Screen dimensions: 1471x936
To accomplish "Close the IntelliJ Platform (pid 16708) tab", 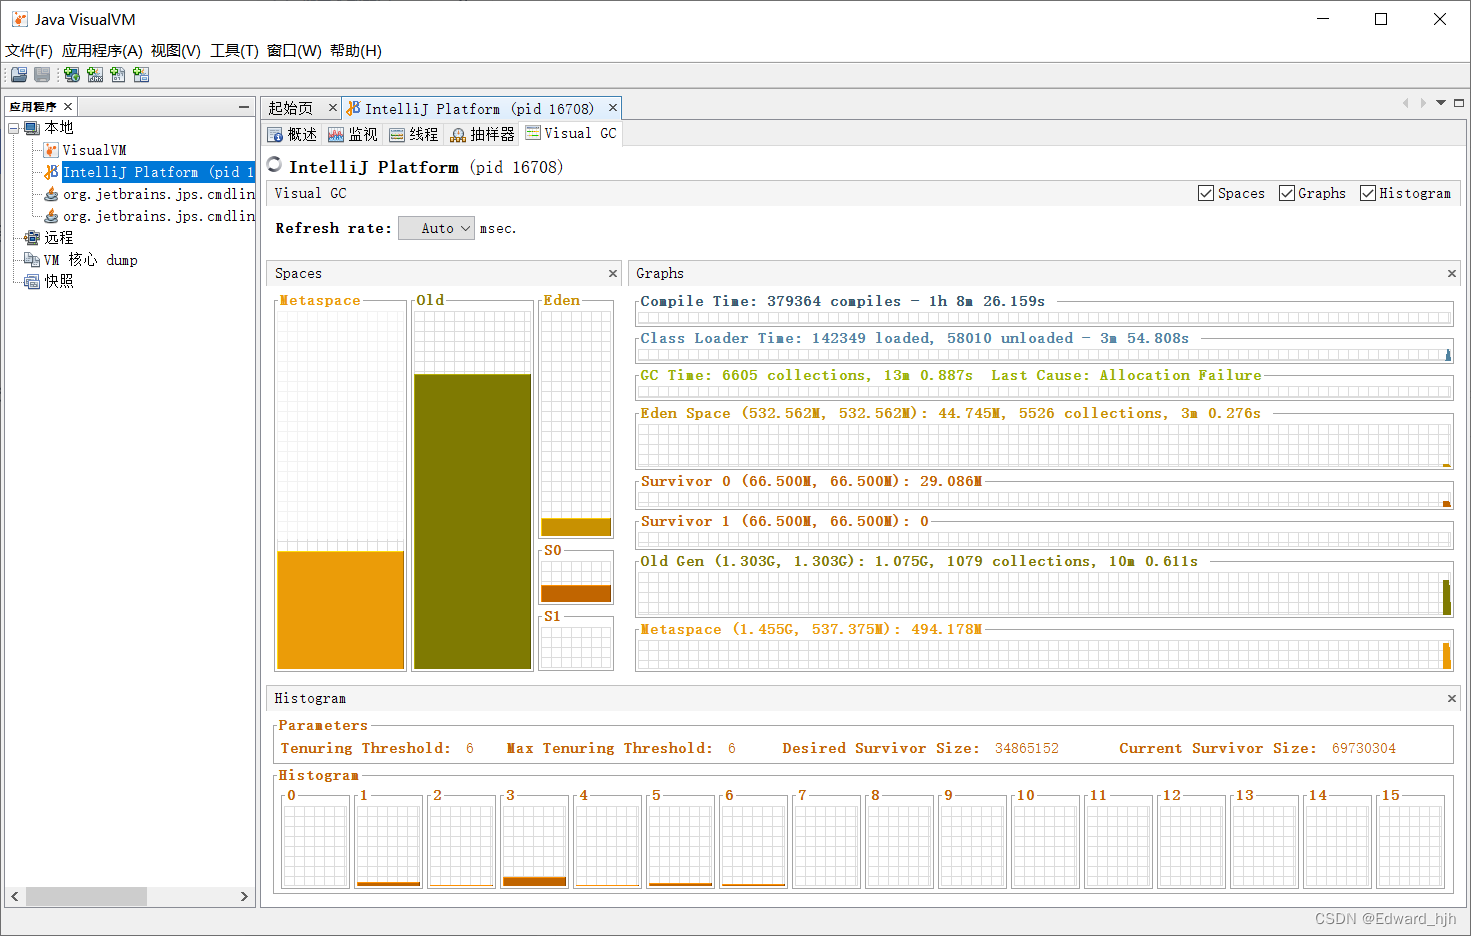I will click(x=613, y=108).
